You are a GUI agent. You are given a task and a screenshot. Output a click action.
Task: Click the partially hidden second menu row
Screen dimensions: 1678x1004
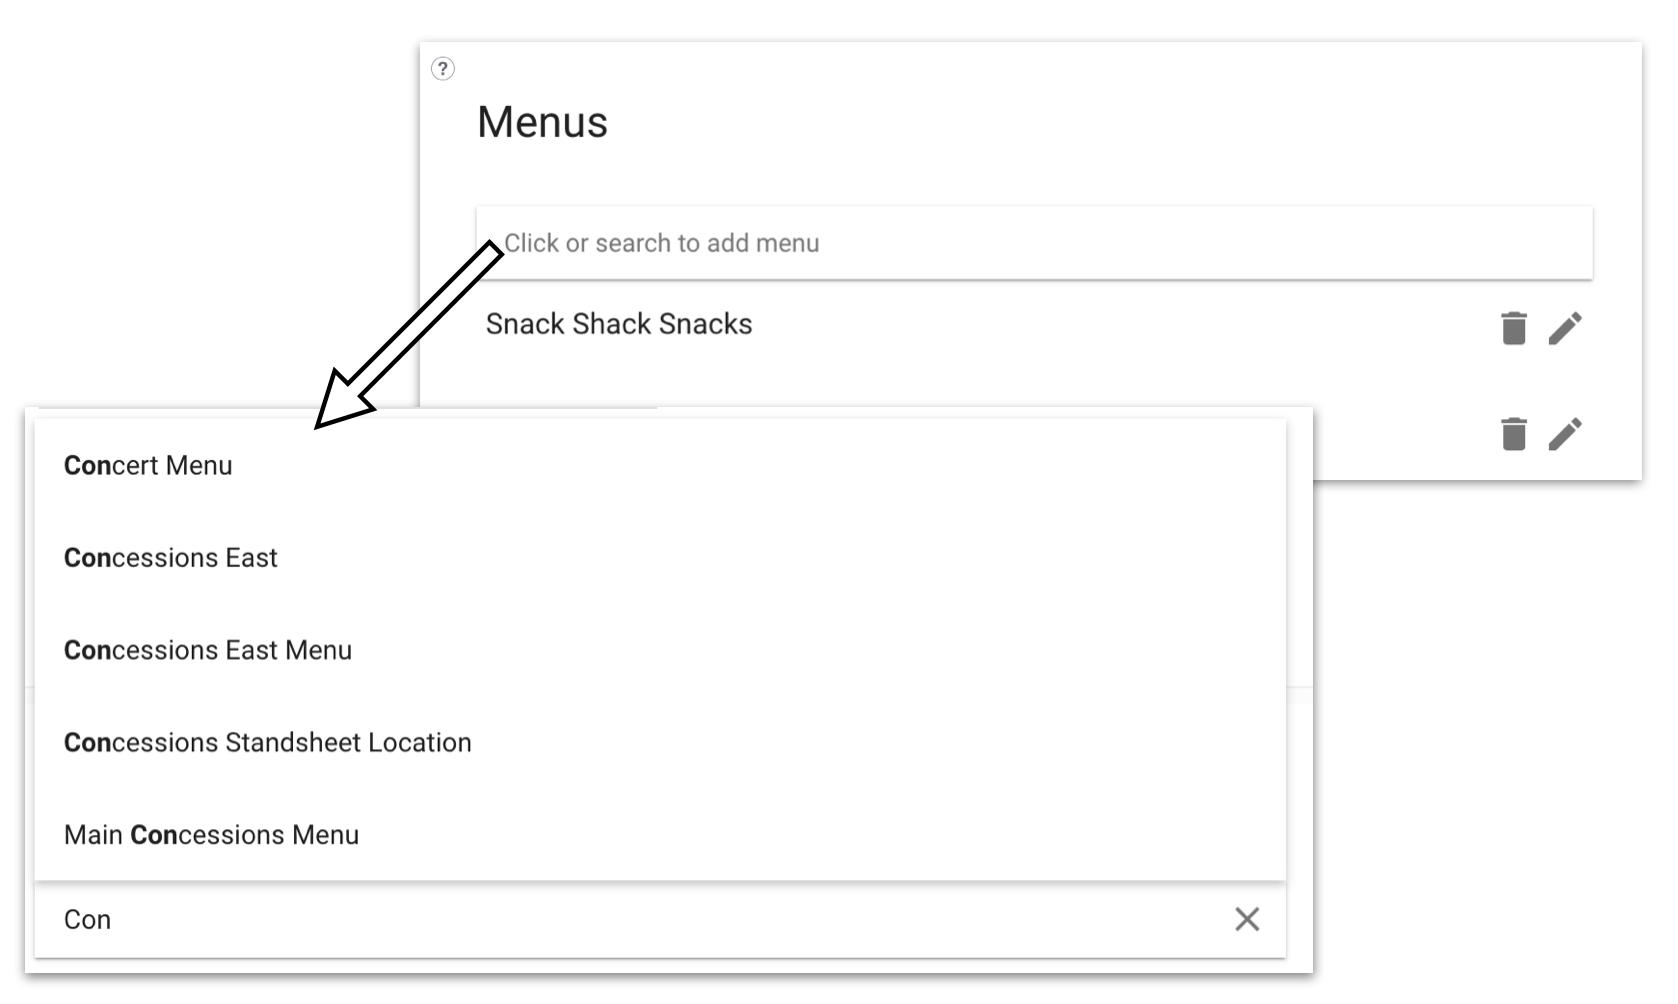click(1477, 433)
